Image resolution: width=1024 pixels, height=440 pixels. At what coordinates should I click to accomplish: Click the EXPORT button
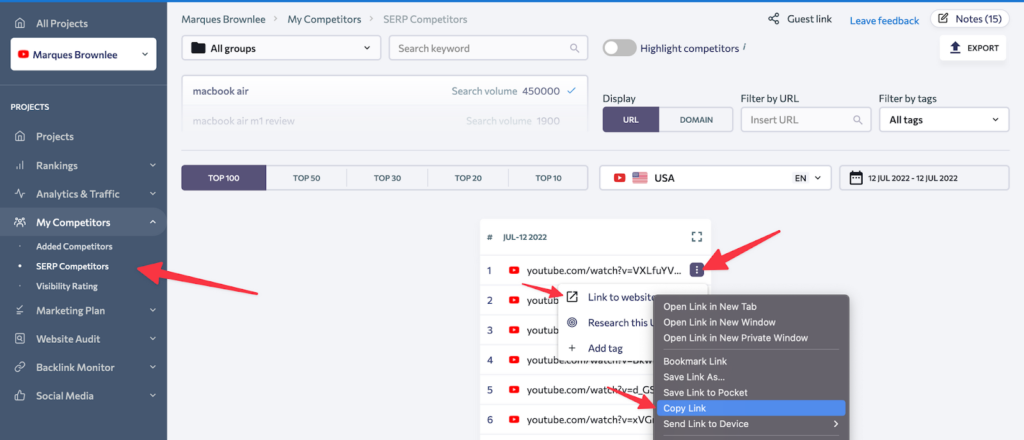pyautogui.click(x=973, y=48)
